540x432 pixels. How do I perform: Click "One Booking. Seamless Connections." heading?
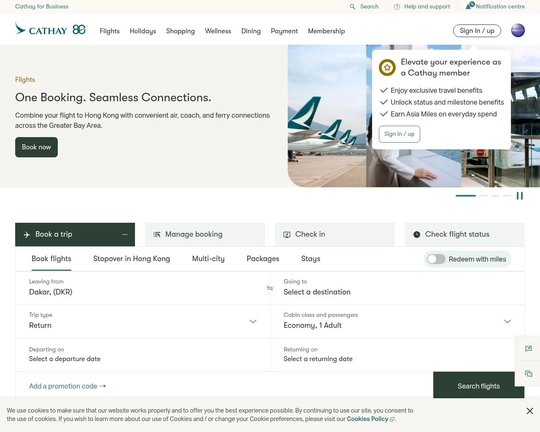(113, 97)
